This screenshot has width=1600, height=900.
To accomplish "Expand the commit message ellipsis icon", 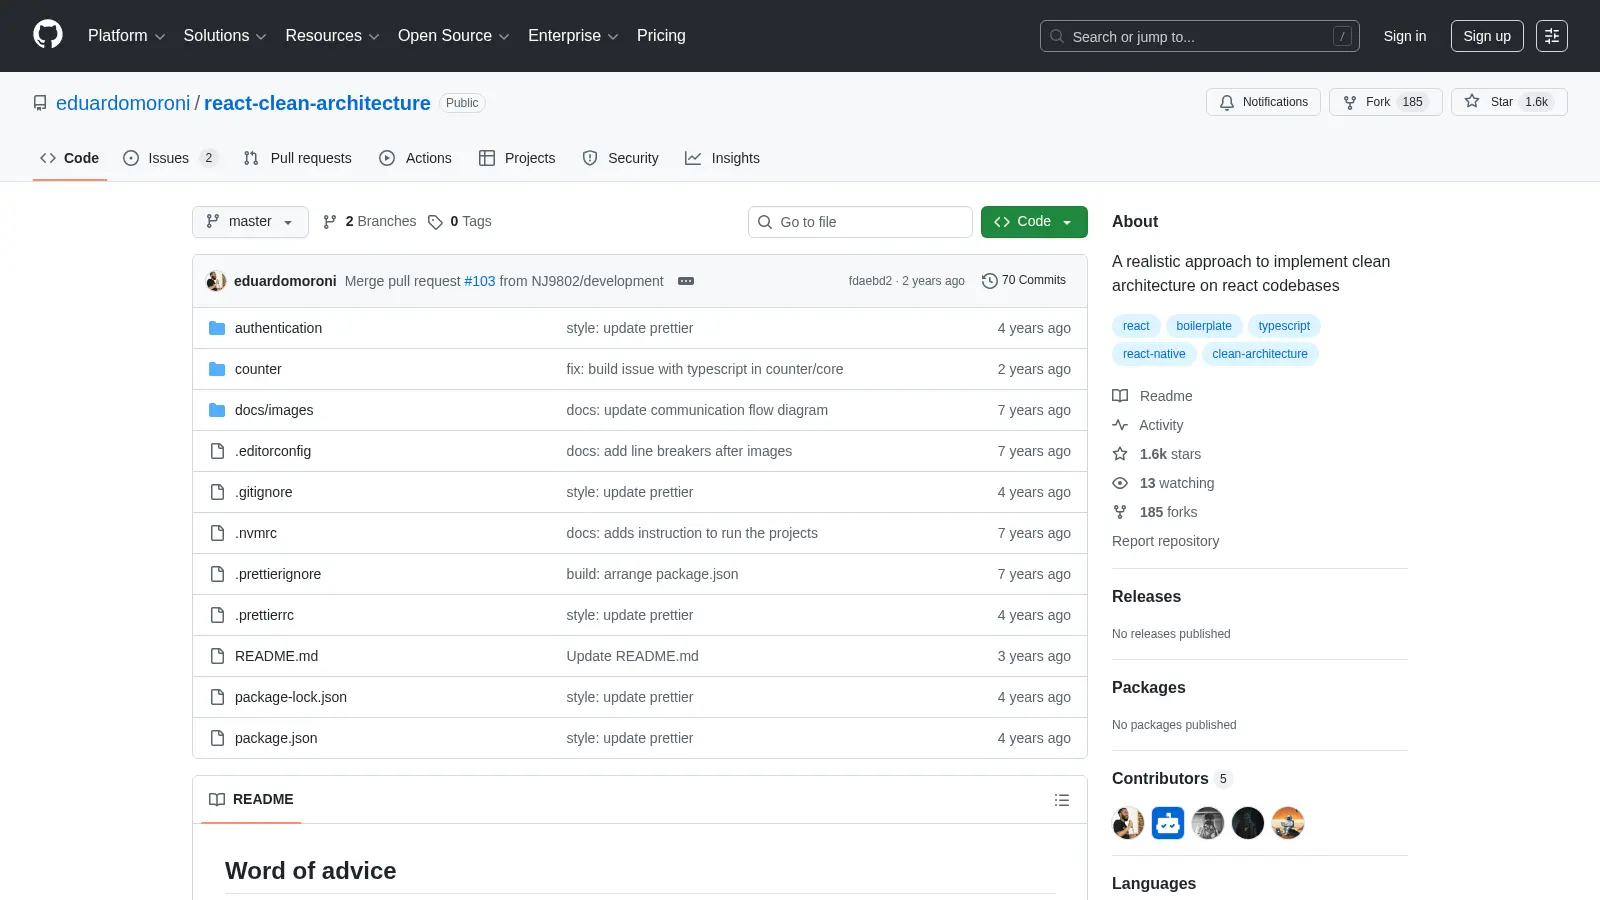I will 686,281.
